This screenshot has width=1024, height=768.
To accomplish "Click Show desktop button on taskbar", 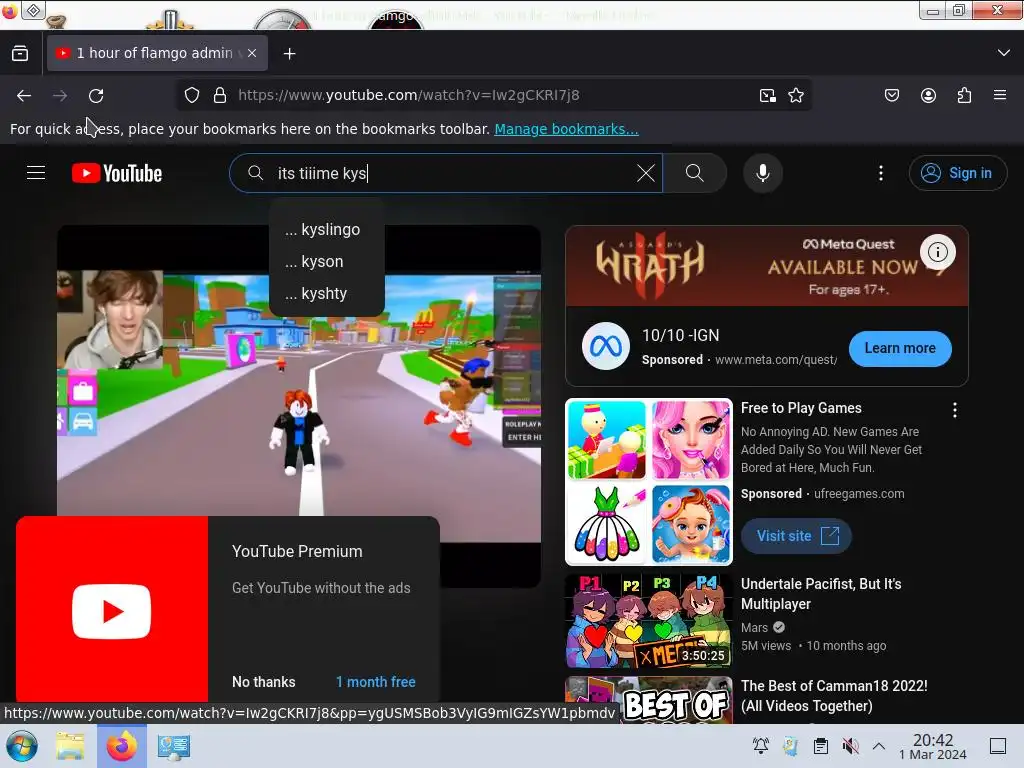I will point(998,746).
